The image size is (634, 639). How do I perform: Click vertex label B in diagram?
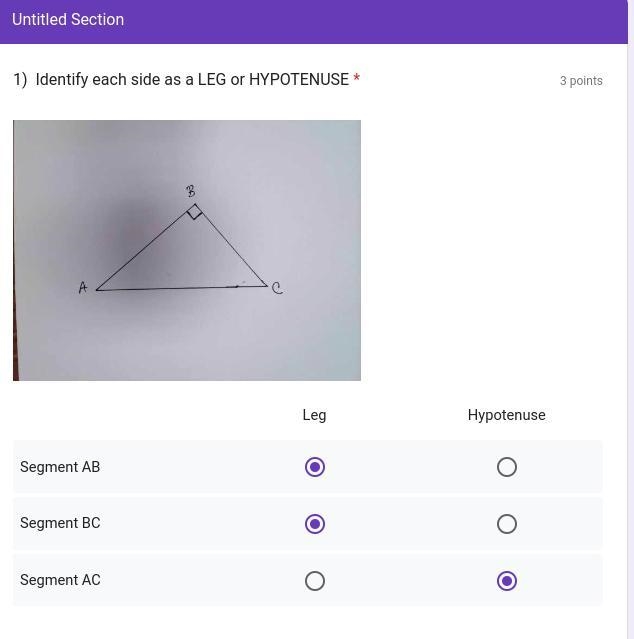(190, 191)
